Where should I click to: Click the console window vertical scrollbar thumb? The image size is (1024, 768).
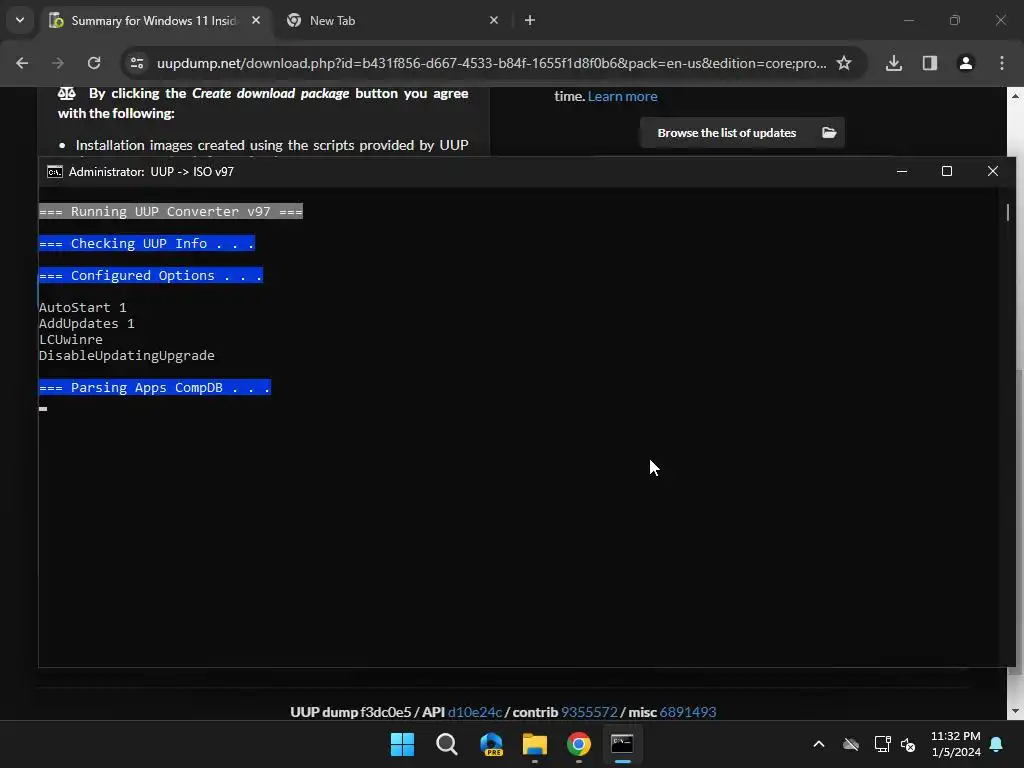(1008, 212)
